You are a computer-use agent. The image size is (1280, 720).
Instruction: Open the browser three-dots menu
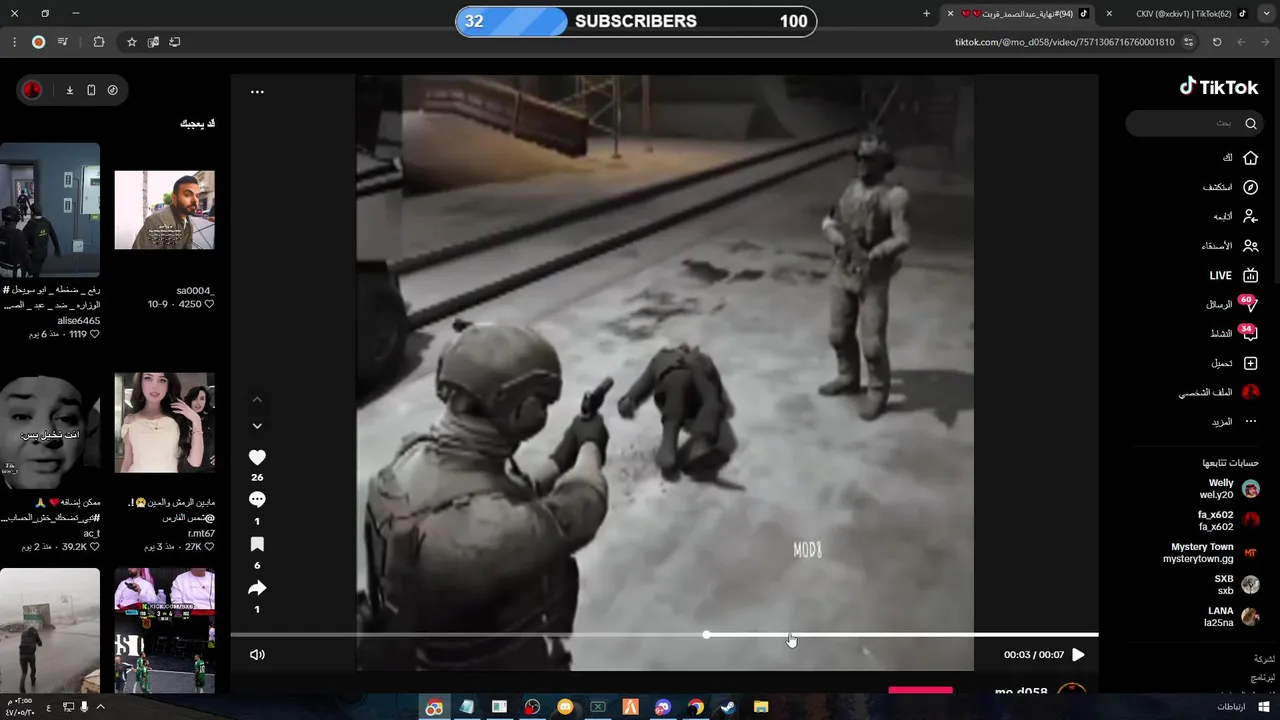pyautogui.click(x=14, y=42)
